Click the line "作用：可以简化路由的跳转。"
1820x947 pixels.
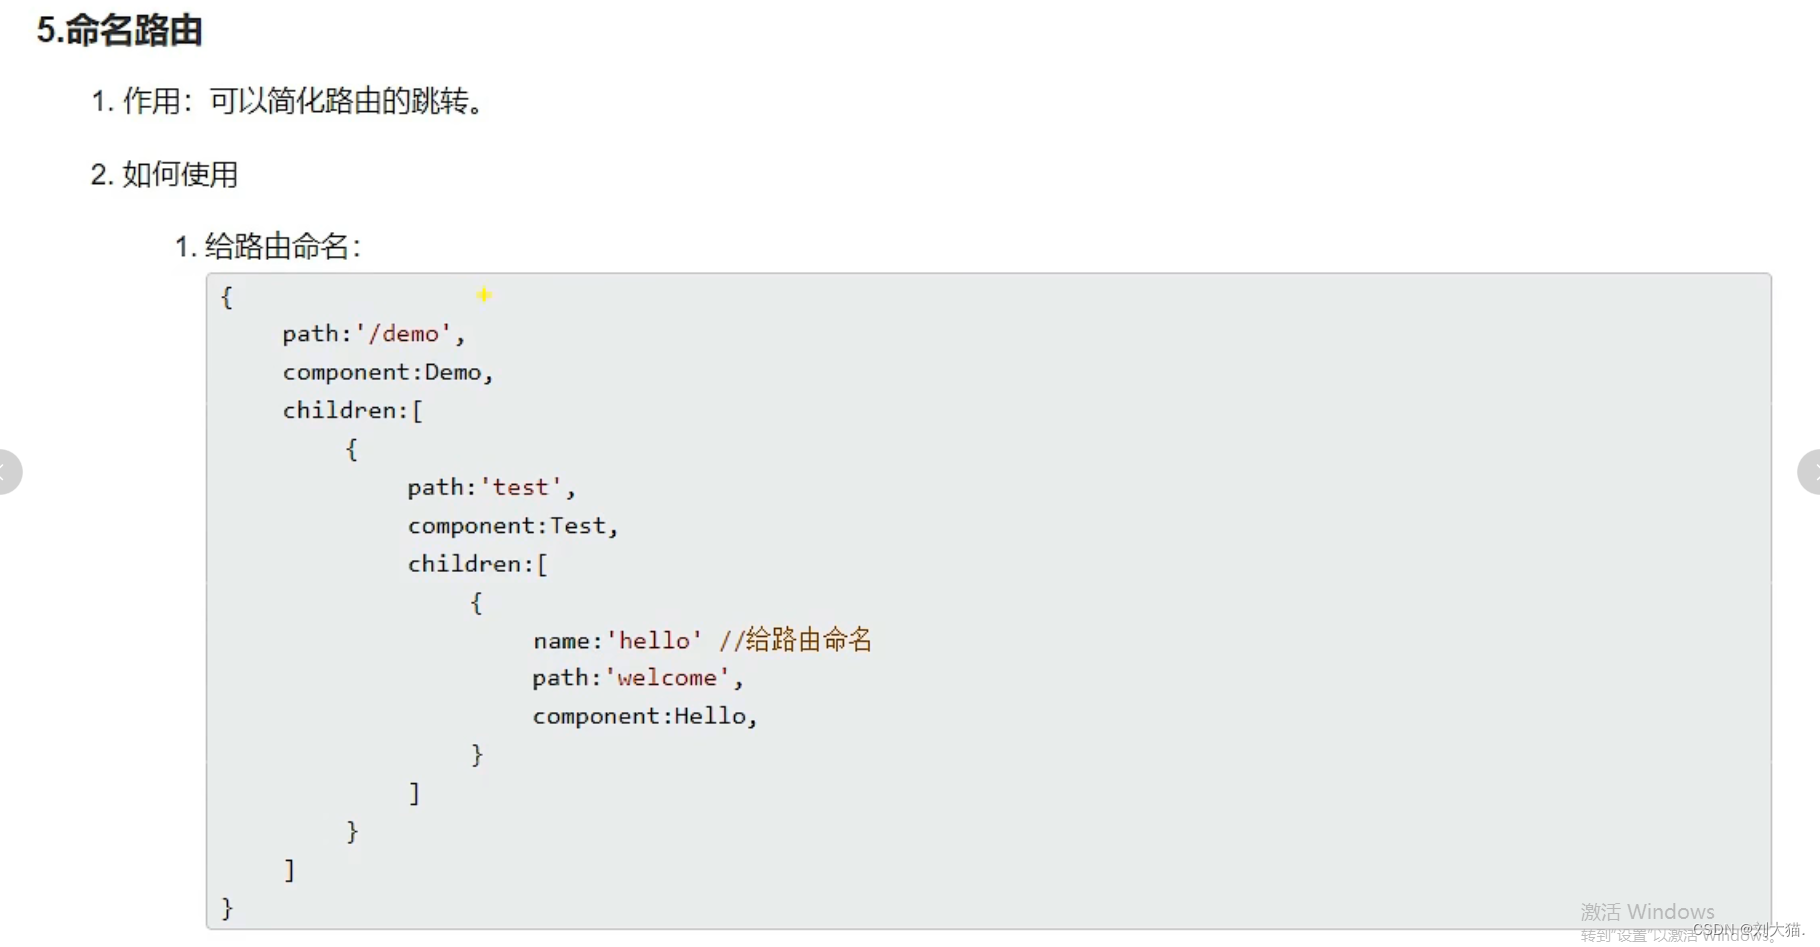[302, 101]
